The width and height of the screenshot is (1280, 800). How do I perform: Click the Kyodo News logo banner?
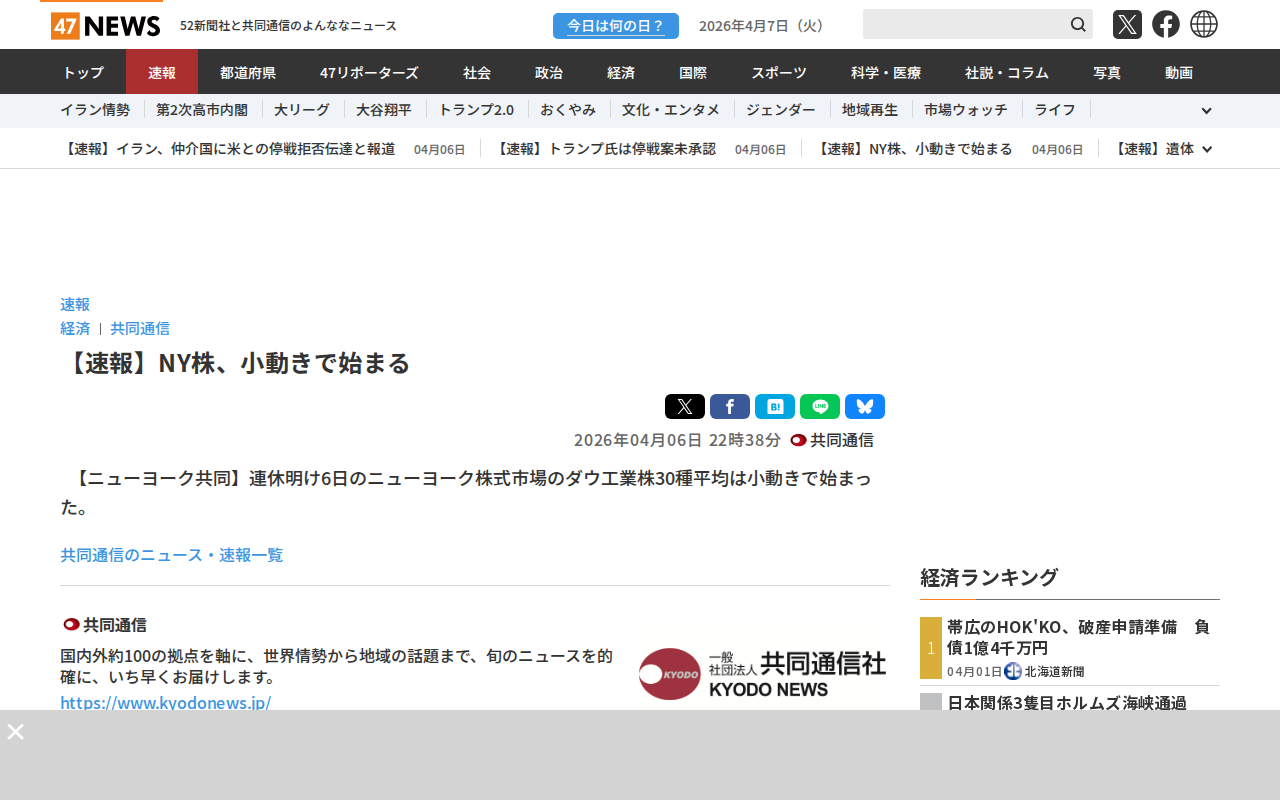pyautogui.click(x=762, y=674)
